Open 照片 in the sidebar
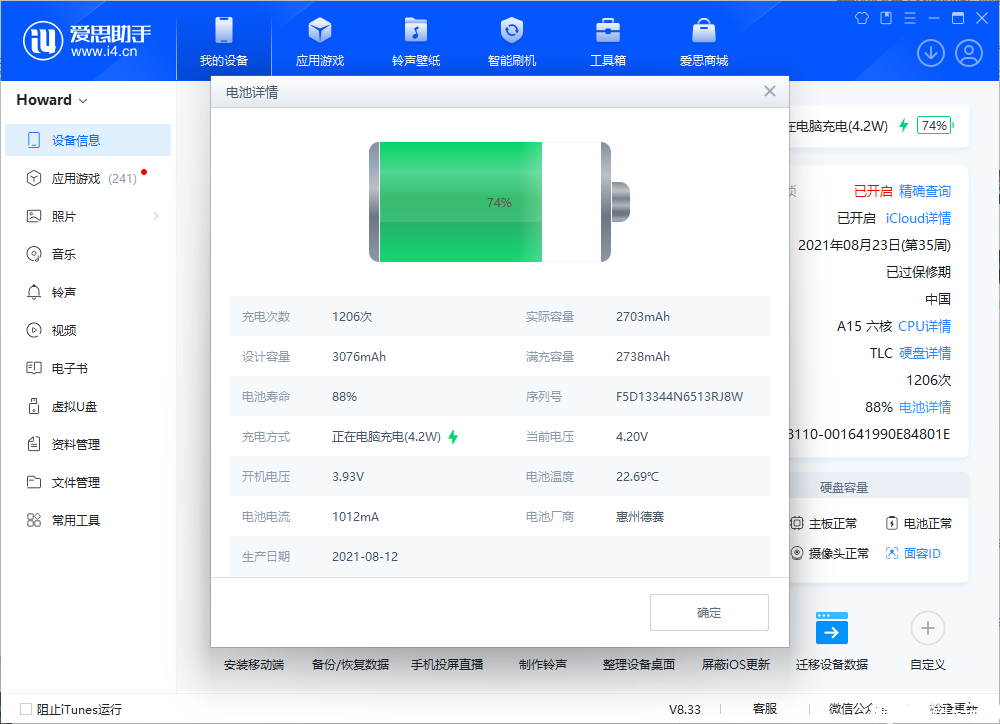The width and height of the screenshot is (1000, 724). point(88,216)
